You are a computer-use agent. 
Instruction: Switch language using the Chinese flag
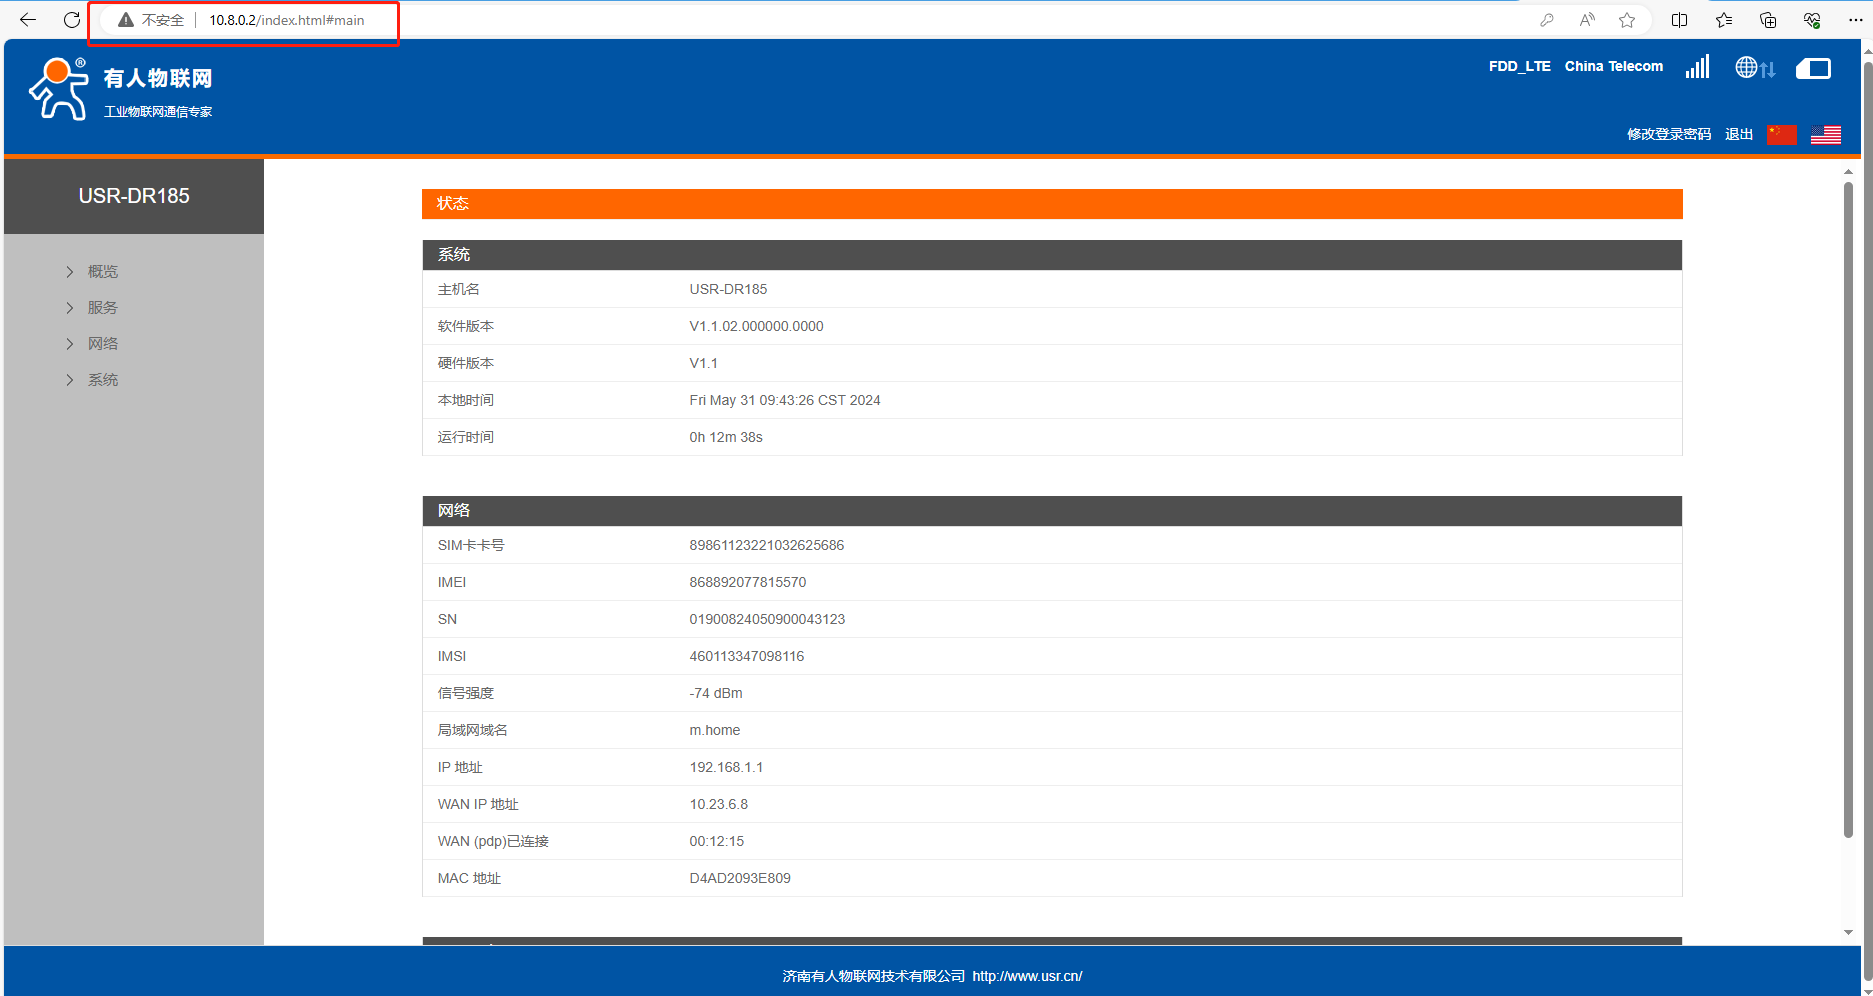click(1781, 135)
